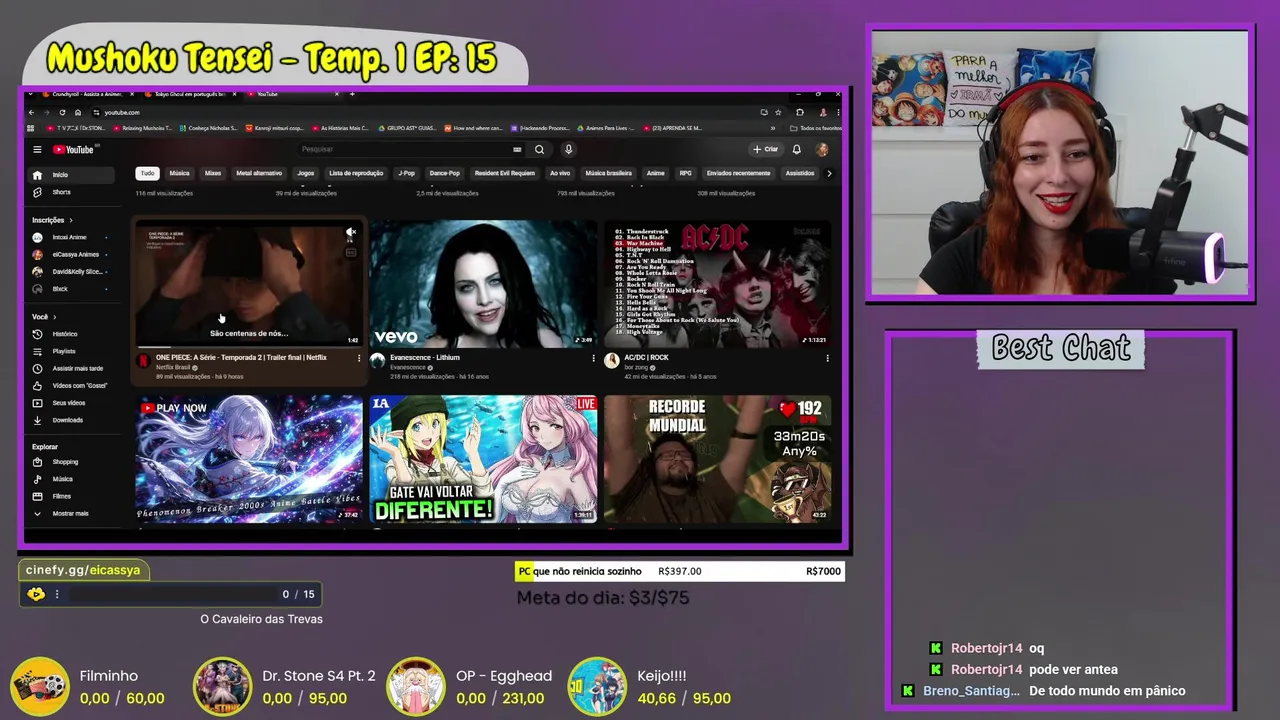Image resolution: width=1280 pixels, height=720 pixels.
Task: Open the AC/DC ROCK thumbnail
Action: click(x=717, y=284)
